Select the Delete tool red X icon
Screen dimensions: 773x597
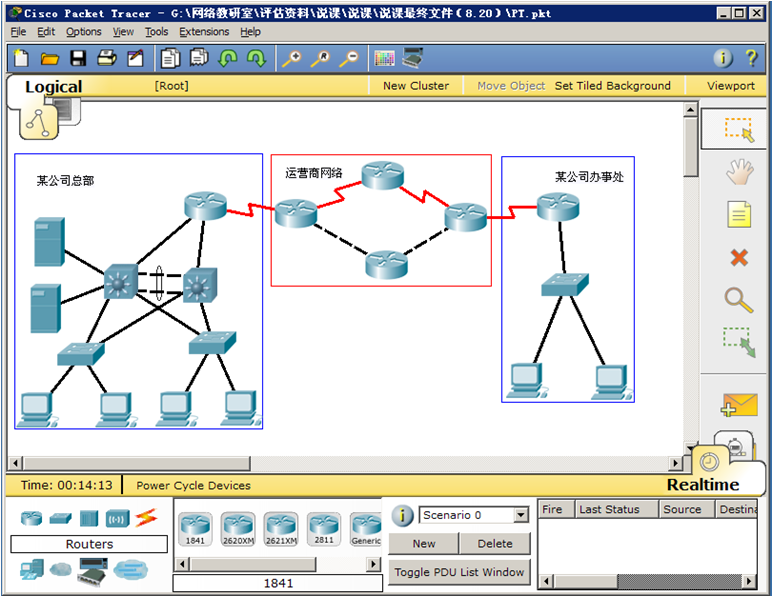click(739, 257)
